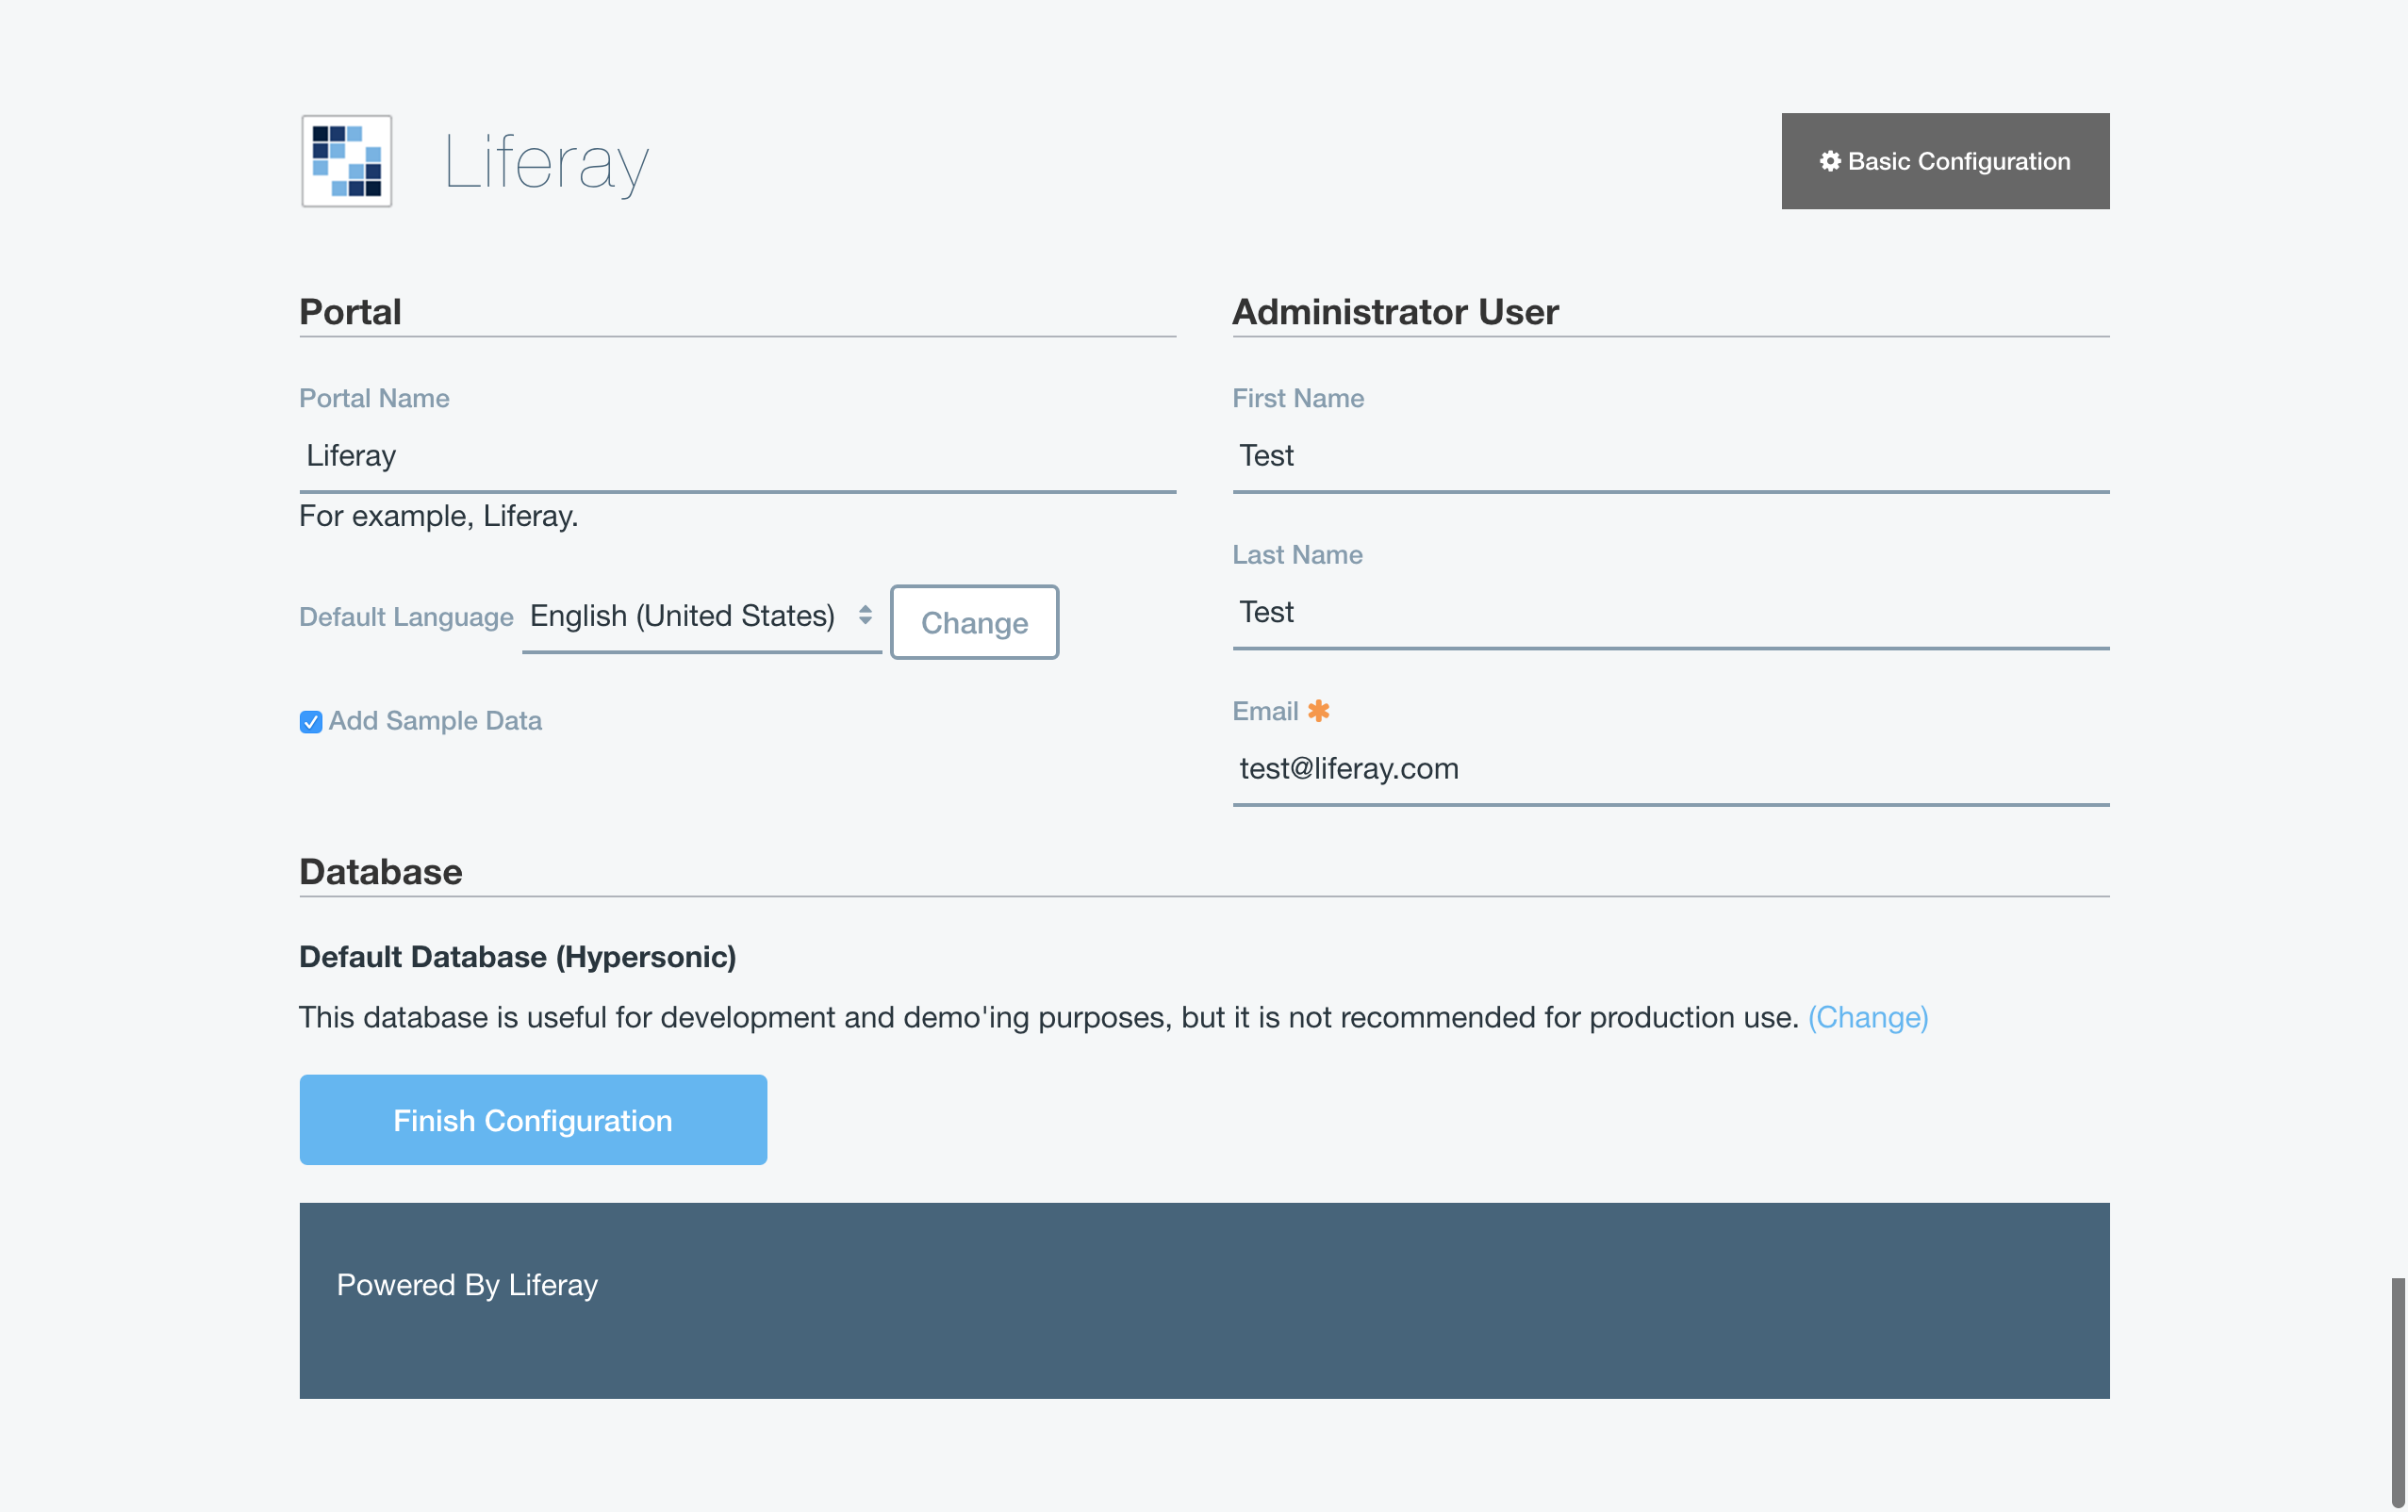
Task: Toggle the Add Sample Data checkbox
Action: coord(311,722)
